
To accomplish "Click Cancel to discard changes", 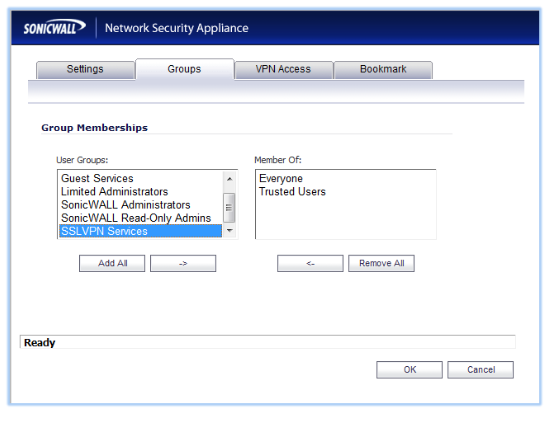I will (x=481, y=370).
